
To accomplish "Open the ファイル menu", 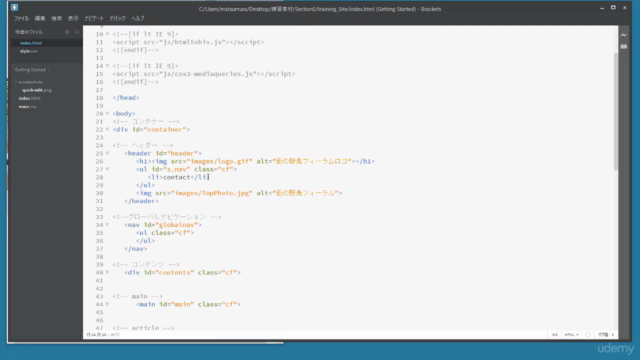I will pyautogui.click(x=21, y=18).
